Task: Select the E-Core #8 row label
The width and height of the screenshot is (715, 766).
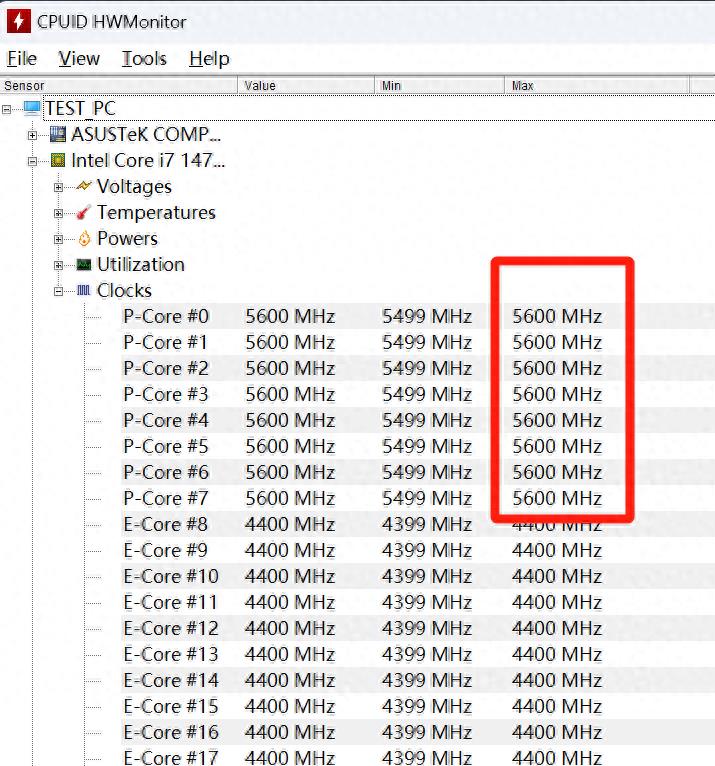Action: (166, 524)
